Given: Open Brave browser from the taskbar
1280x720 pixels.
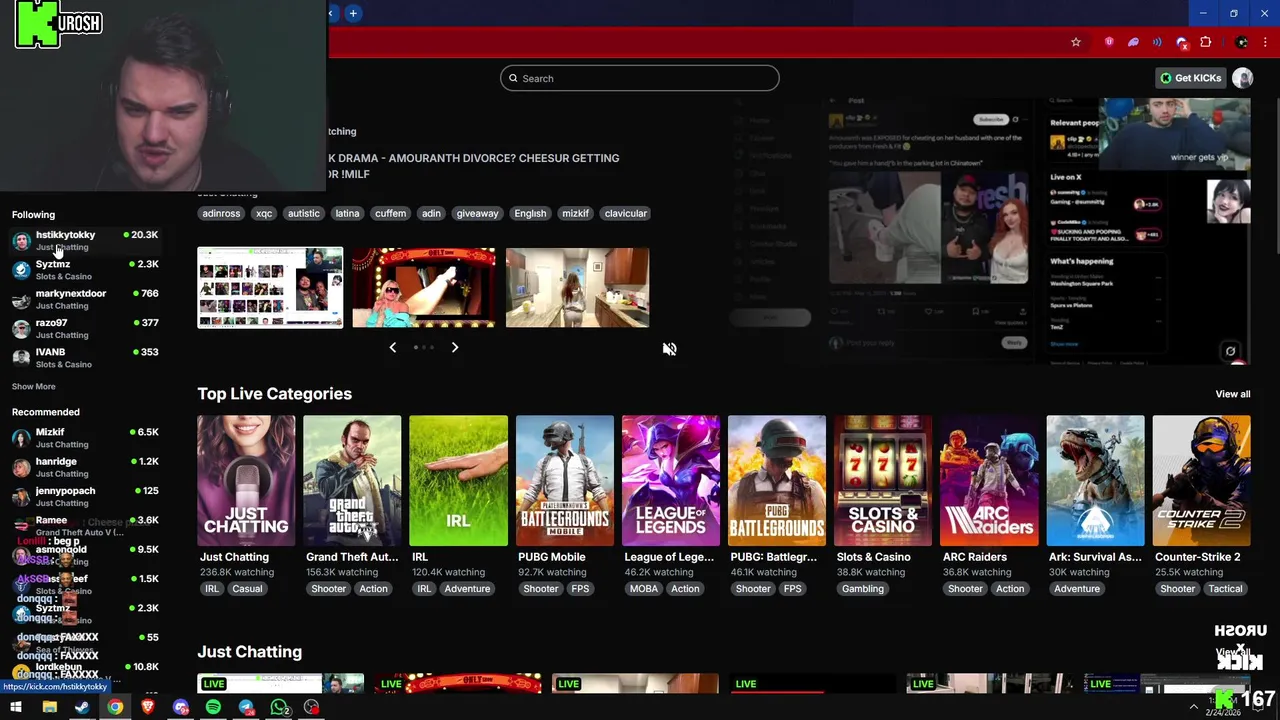Looking at the screenshot, I should pyautogui.click(x=148, y=707).
